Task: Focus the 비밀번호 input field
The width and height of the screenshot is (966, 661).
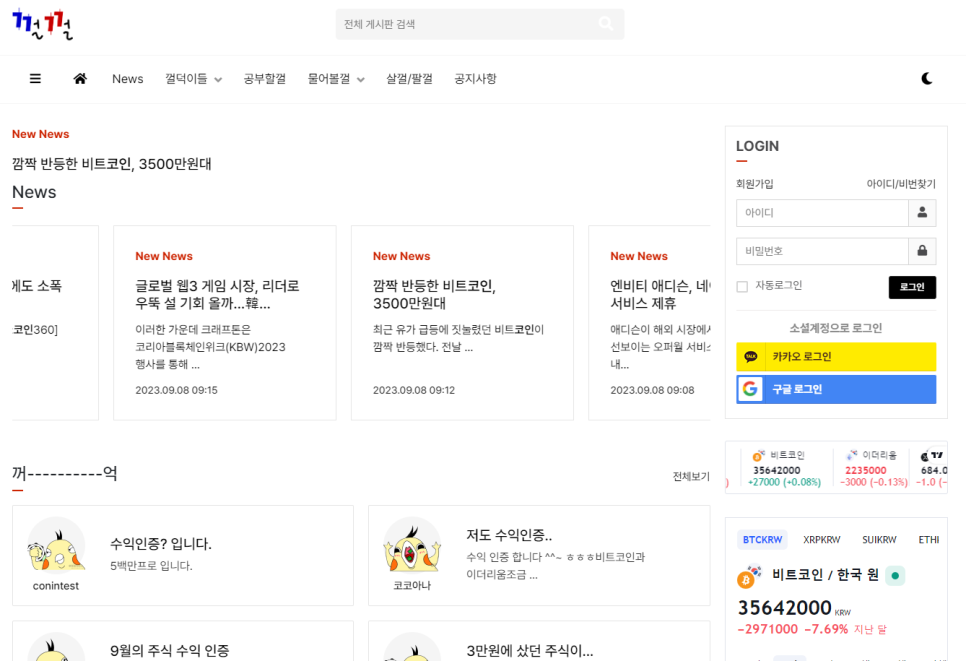Action: 822,251
